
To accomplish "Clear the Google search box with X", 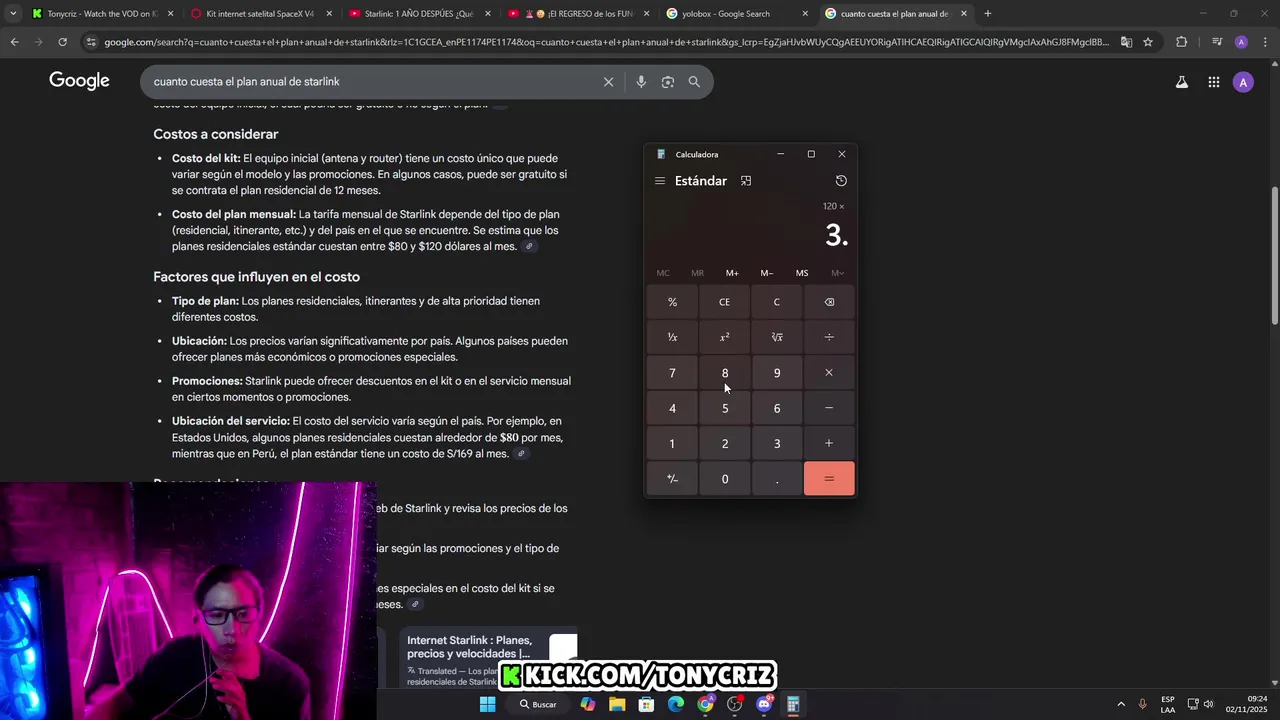I will [x=608, y=82].
